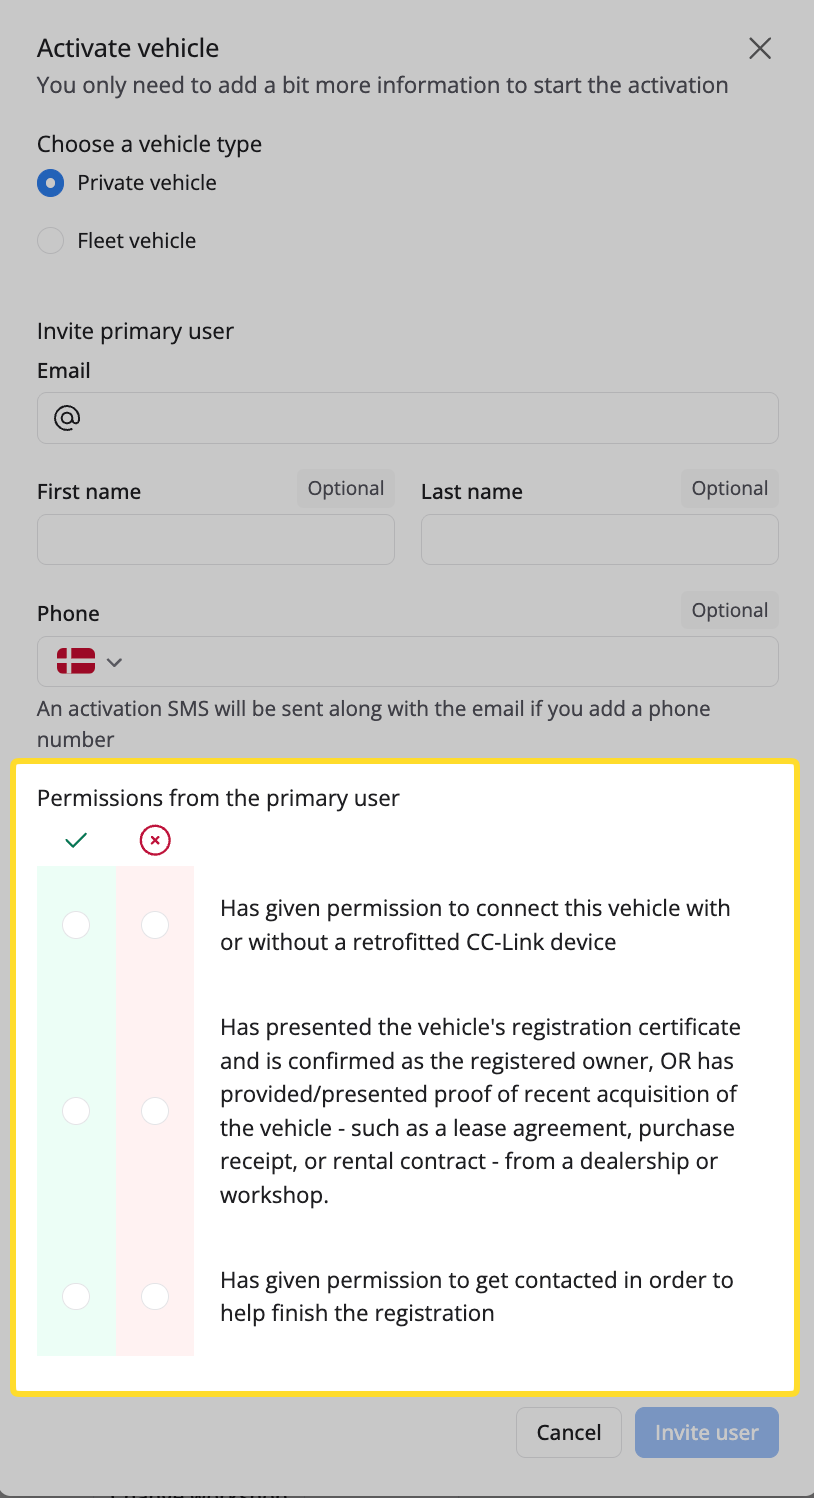
Task: Click the chevron next to the flag
Action: [x=114, y=662]
